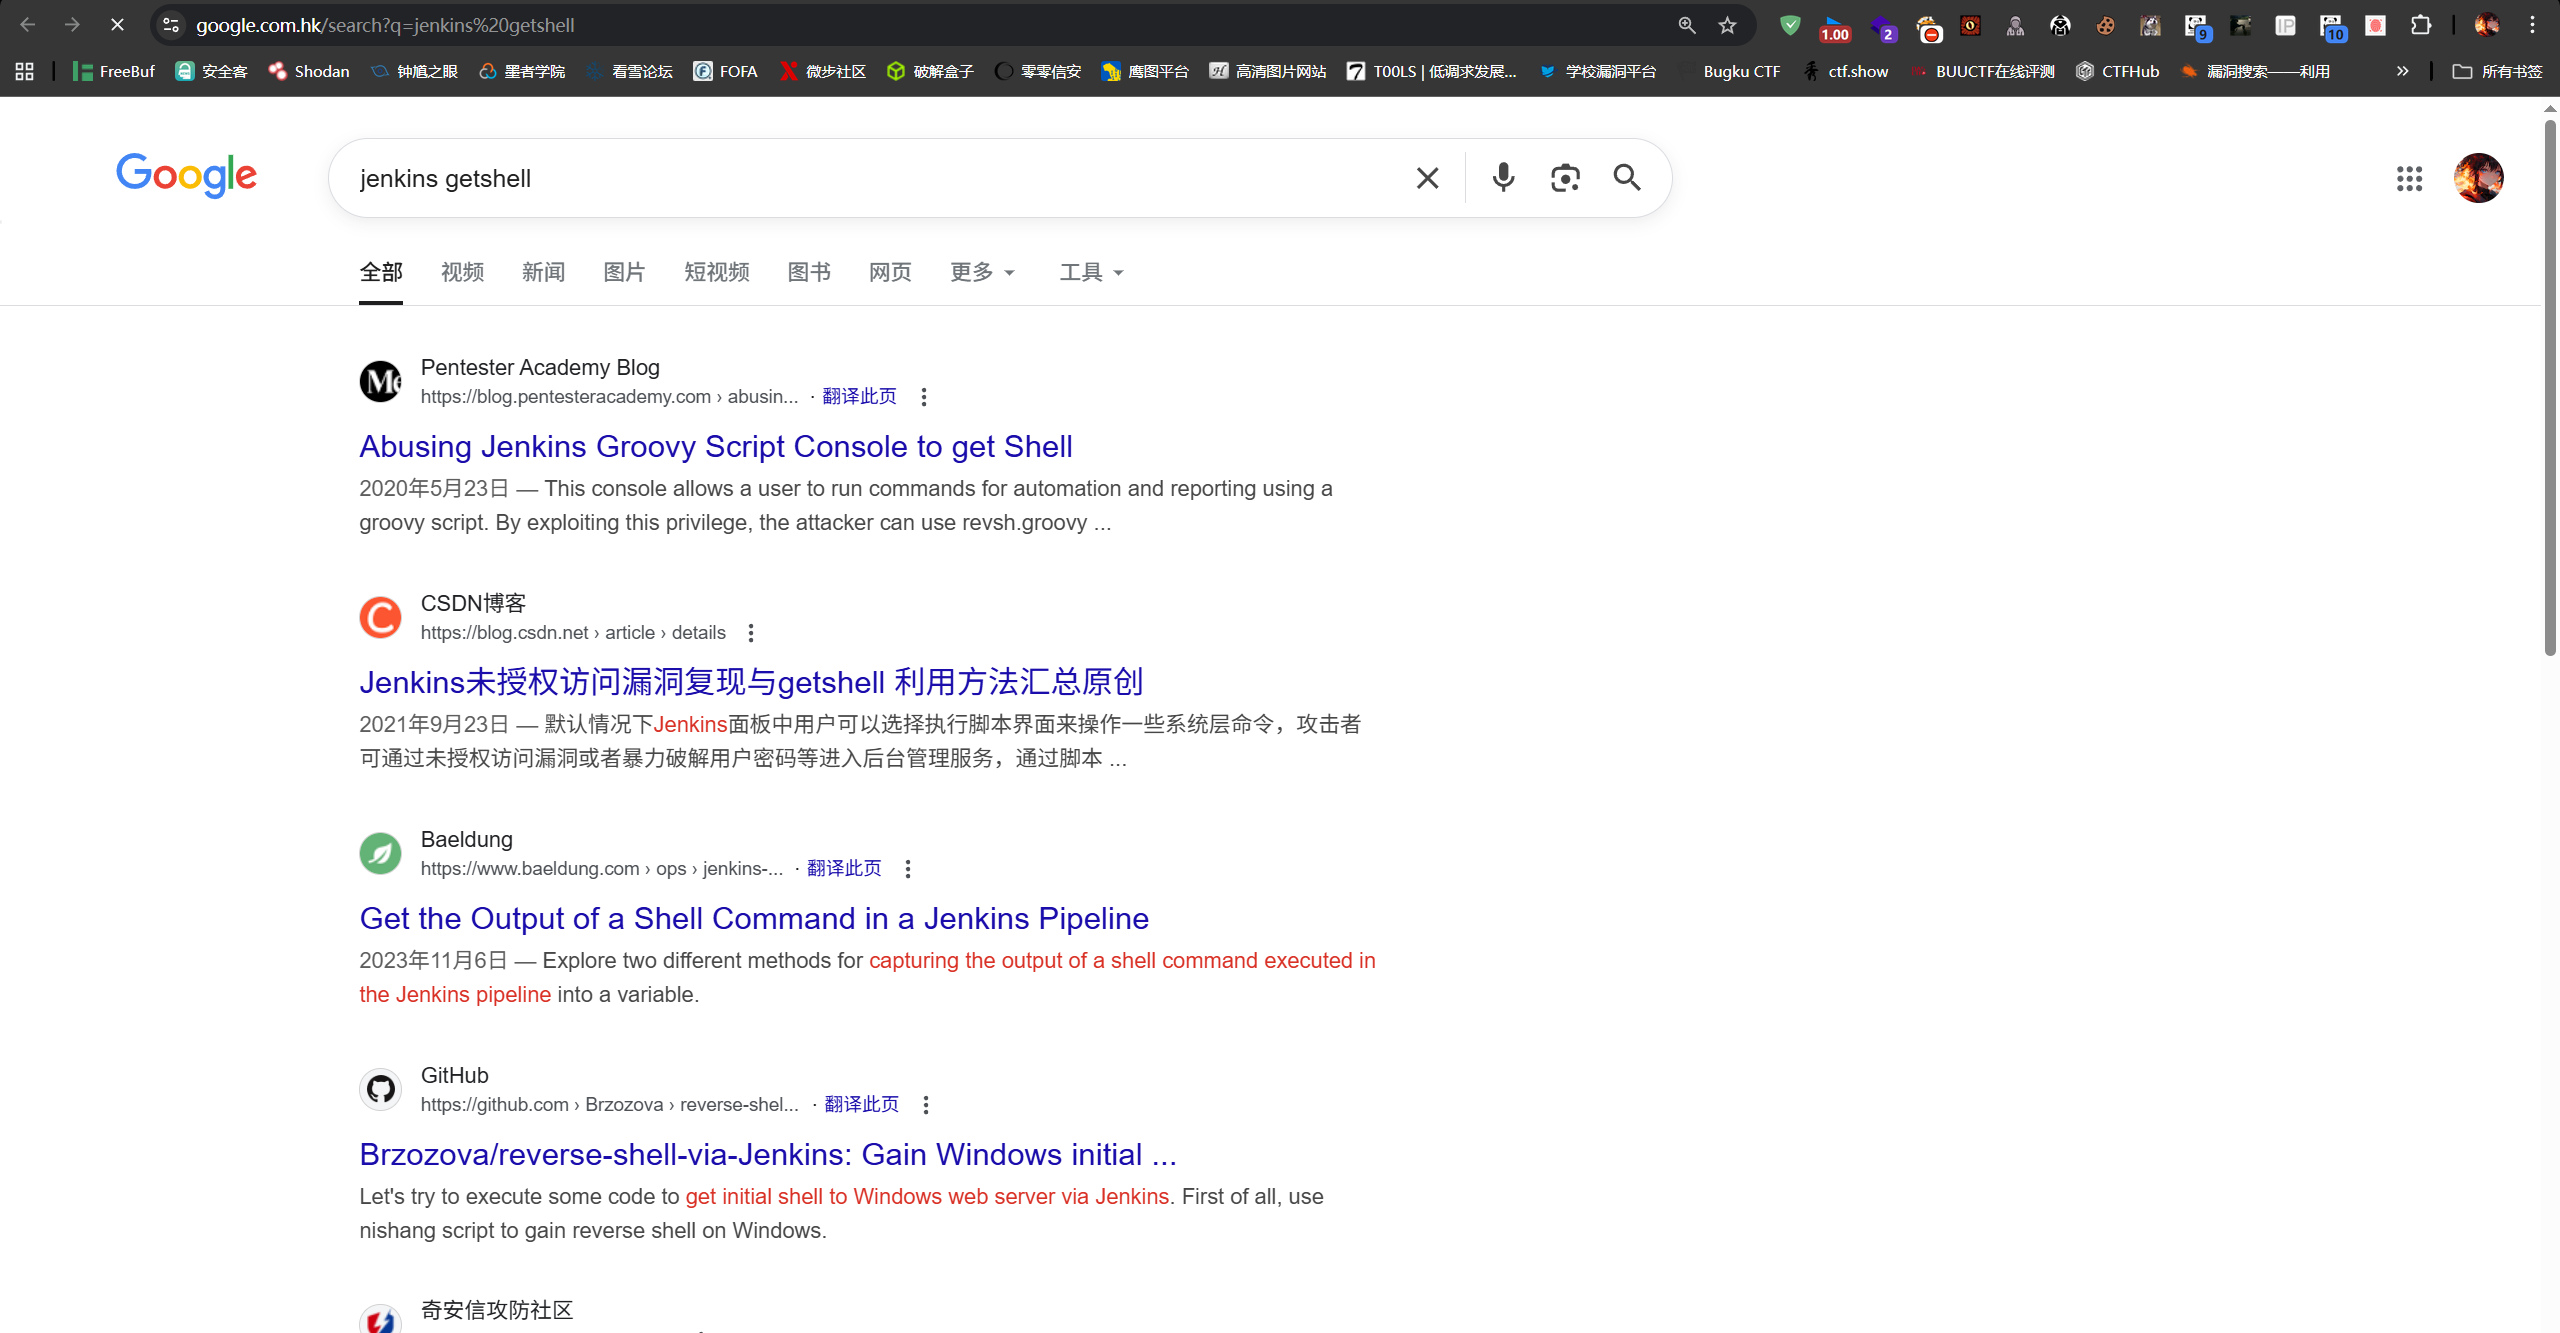Clear the search box with the X icon
Image resolution: width=2560 pixels, height=1333 pixels.
[1426, 178]
